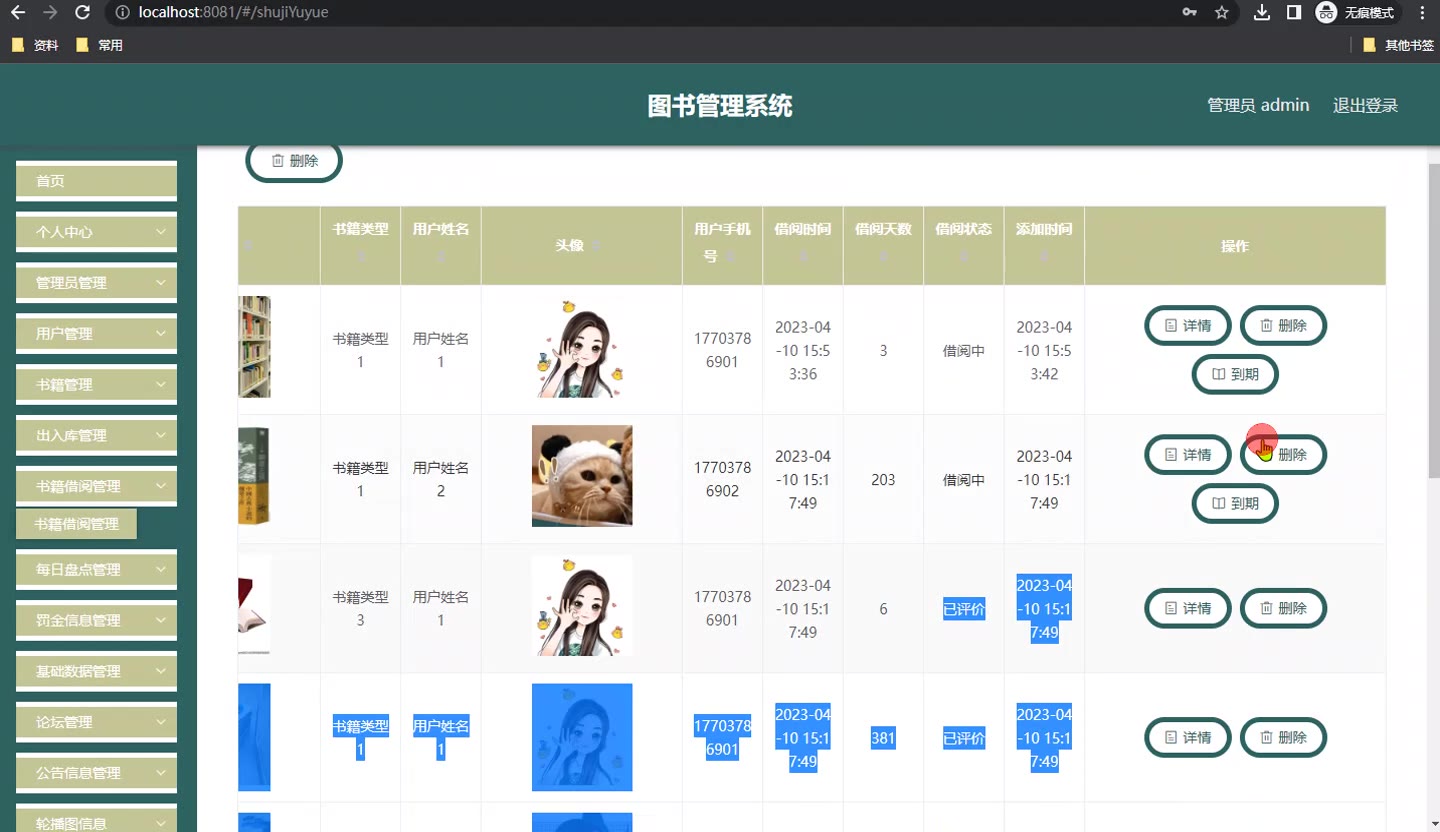
Task: Sort by the 用户手机号 column header
Action: (x=722, y=245)
